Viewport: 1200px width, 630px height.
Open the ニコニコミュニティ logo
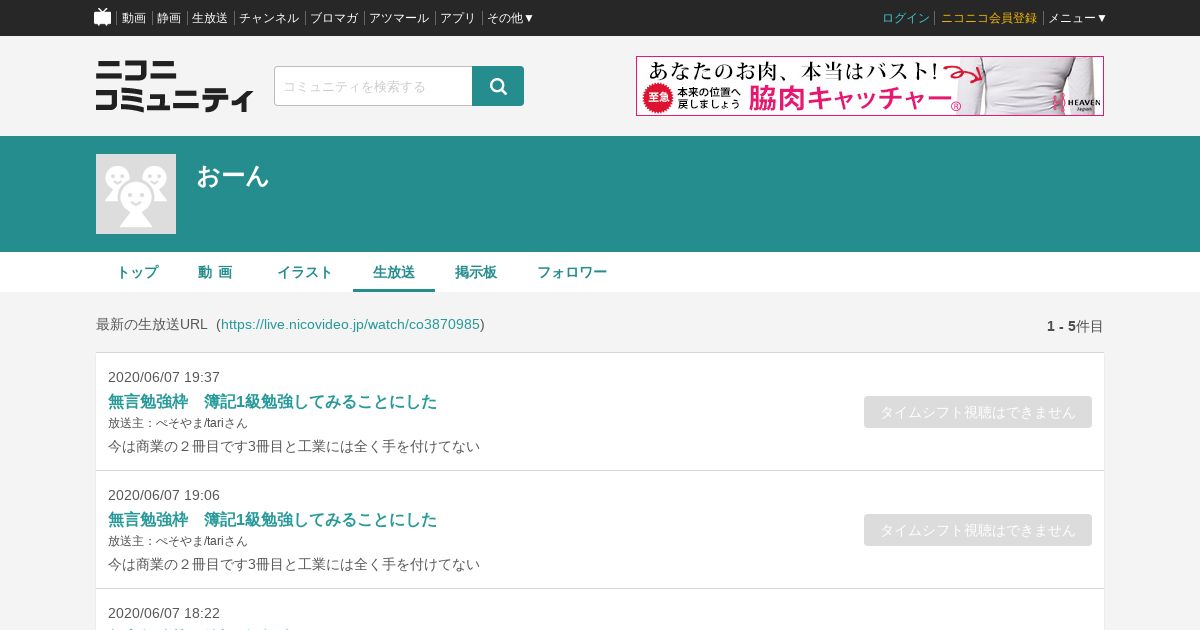click(175, 86)
